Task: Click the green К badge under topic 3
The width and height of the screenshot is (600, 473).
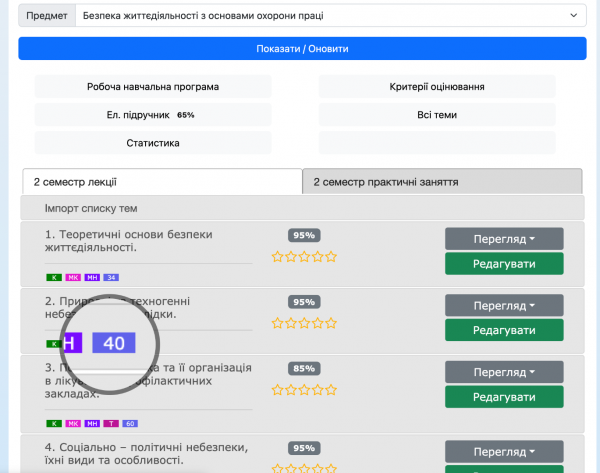Action: [54, 424]
